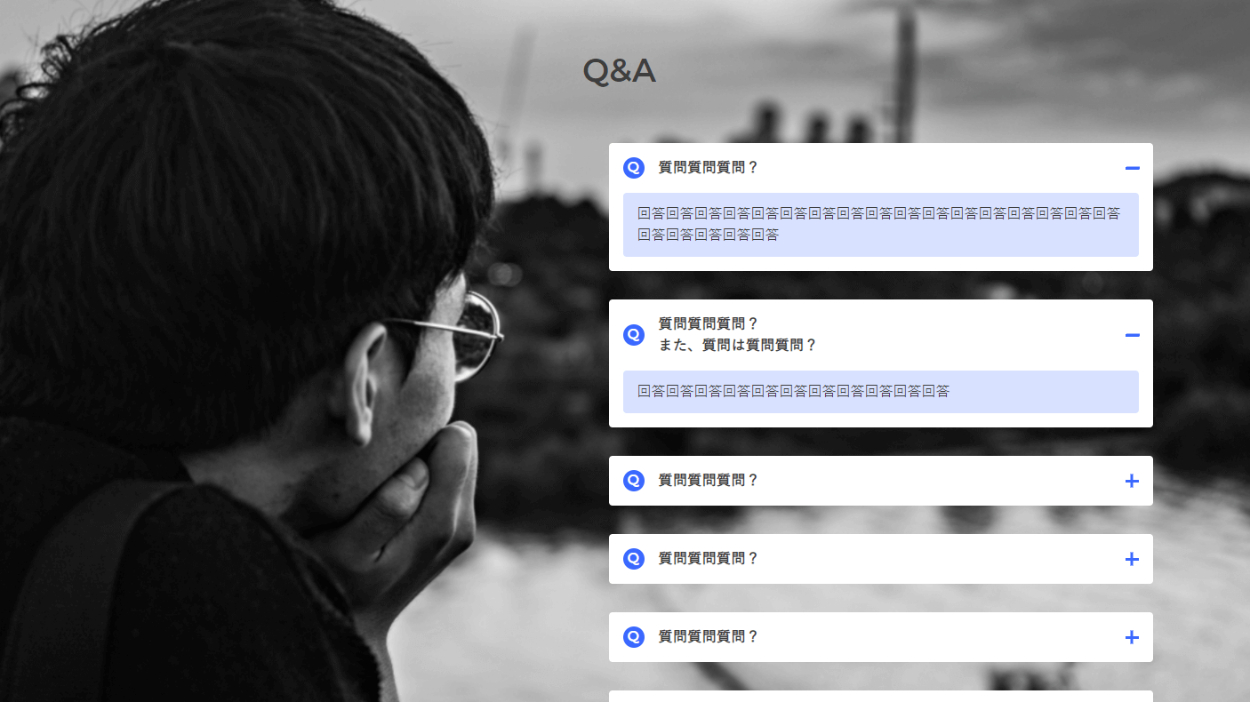Expand the fourth question with its plus icon
This screenshot has height=702, width=1250.
1132,559
